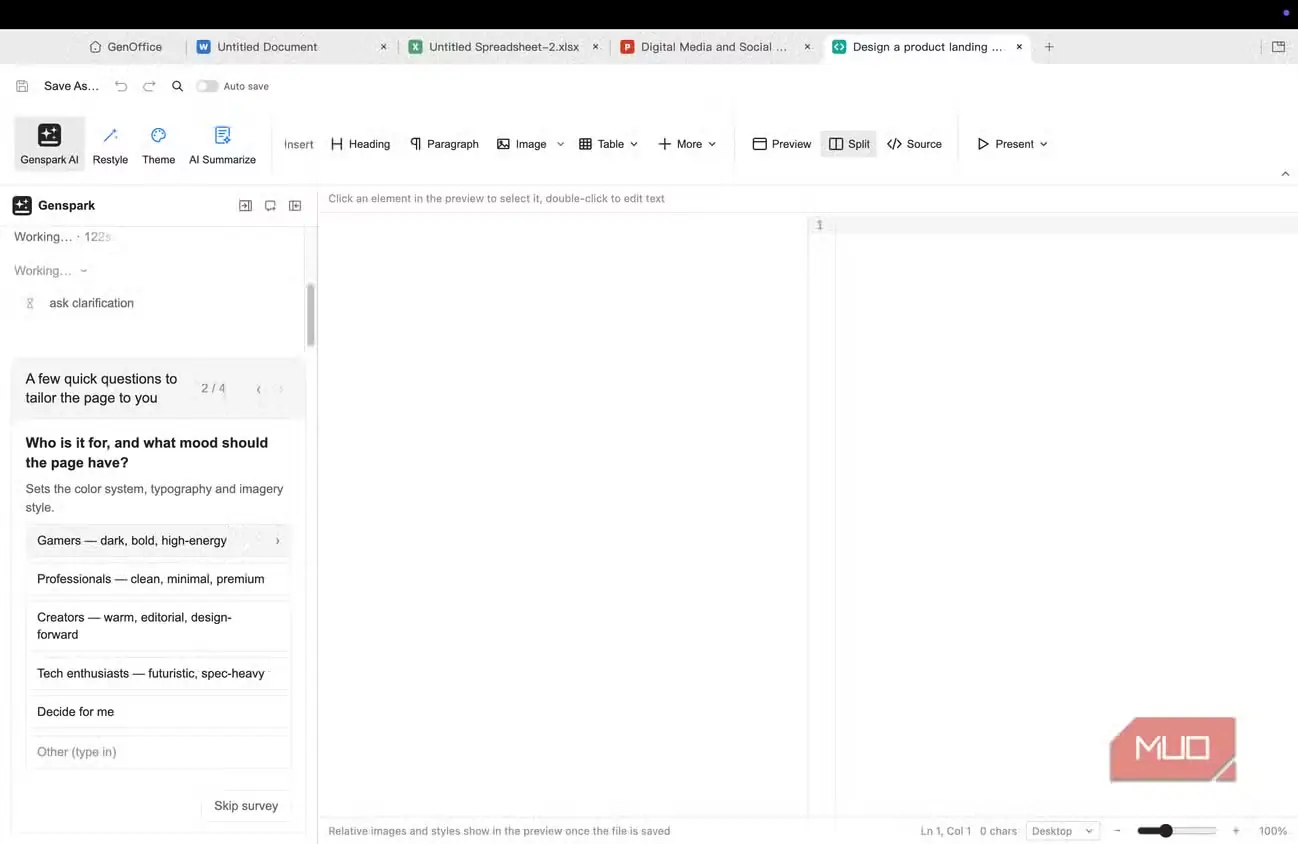
Task: Open the Present dropdown
Action: tap(1012, 144)
